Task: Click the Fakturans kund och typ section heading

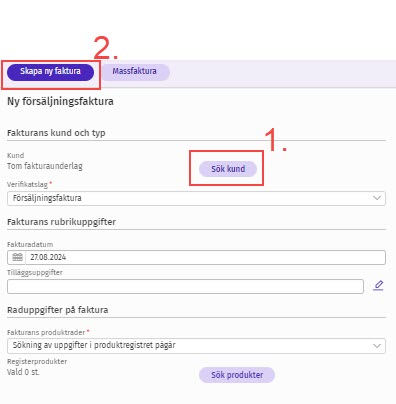Action: (x=56, y=133)
